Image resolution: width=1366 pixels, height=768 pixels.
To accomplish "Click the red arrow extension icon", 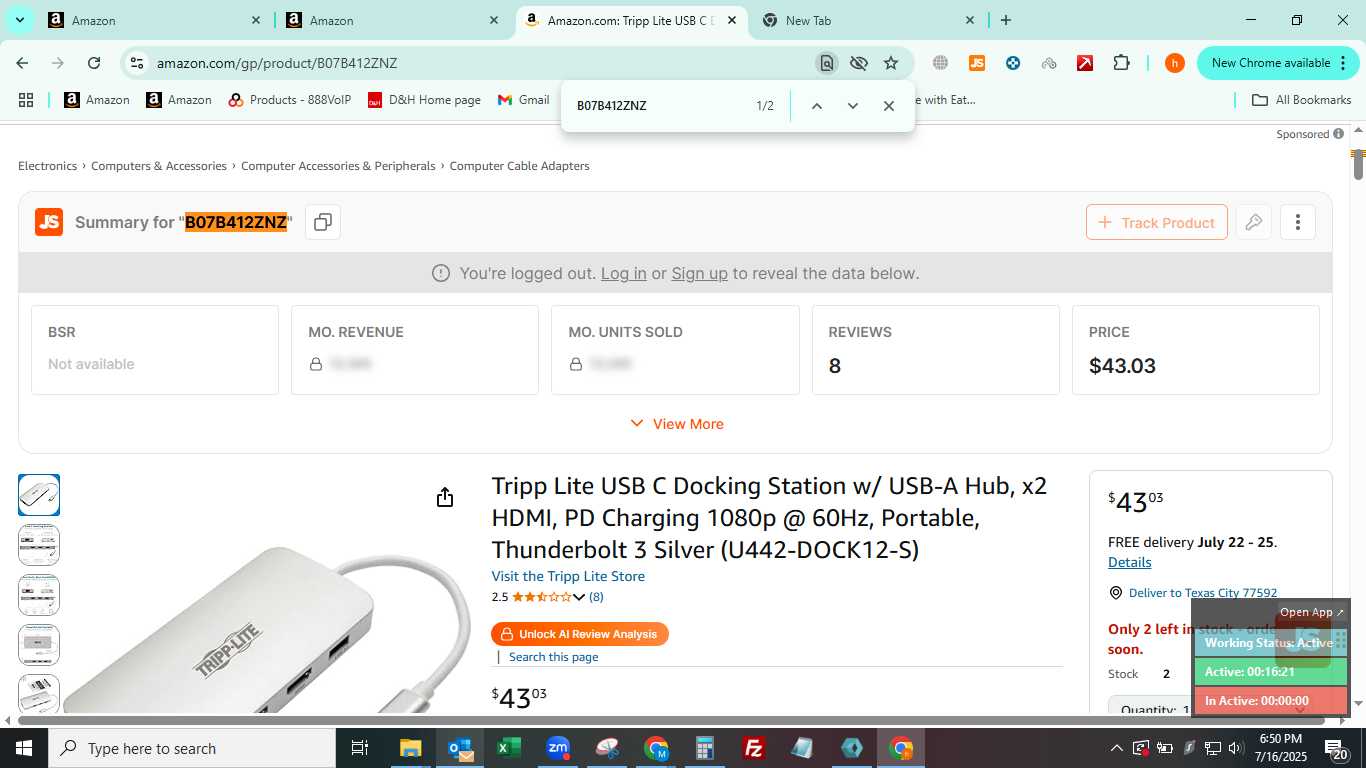I will click(x=1085, y=63).
